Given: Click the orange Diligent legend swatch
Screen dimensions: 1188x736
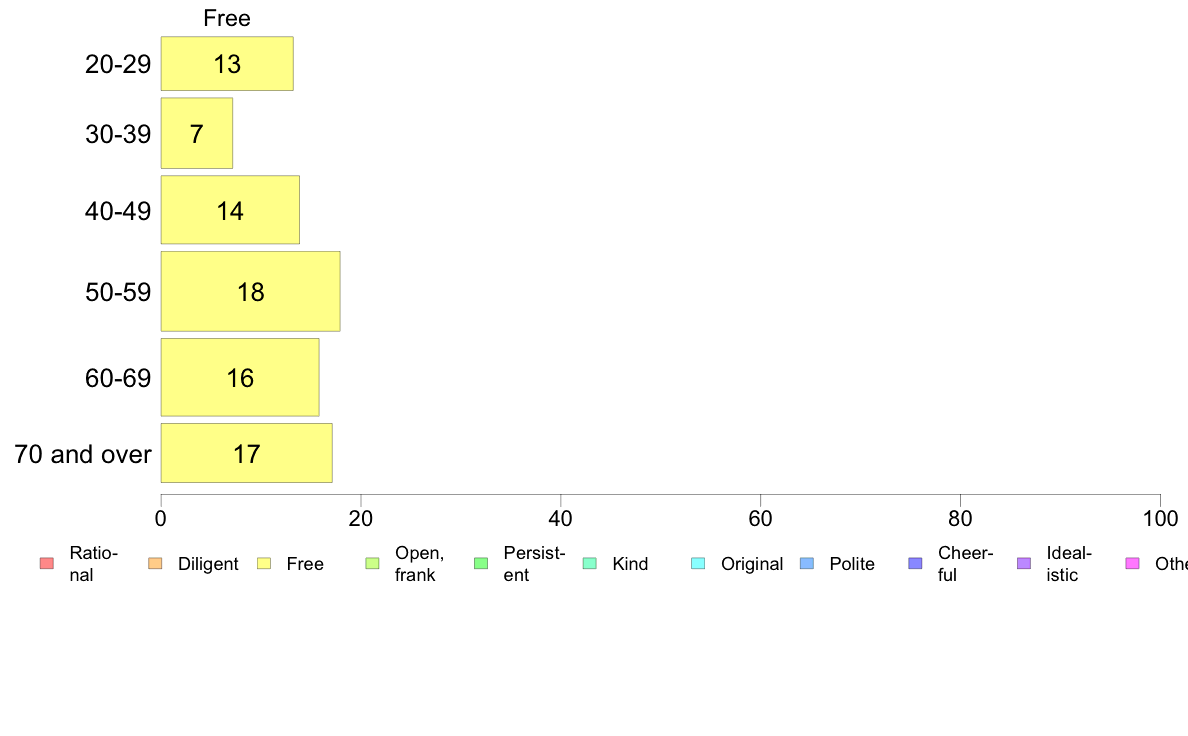Looking at the screenshot, I should pyautogui.click(x=155, y=563).
